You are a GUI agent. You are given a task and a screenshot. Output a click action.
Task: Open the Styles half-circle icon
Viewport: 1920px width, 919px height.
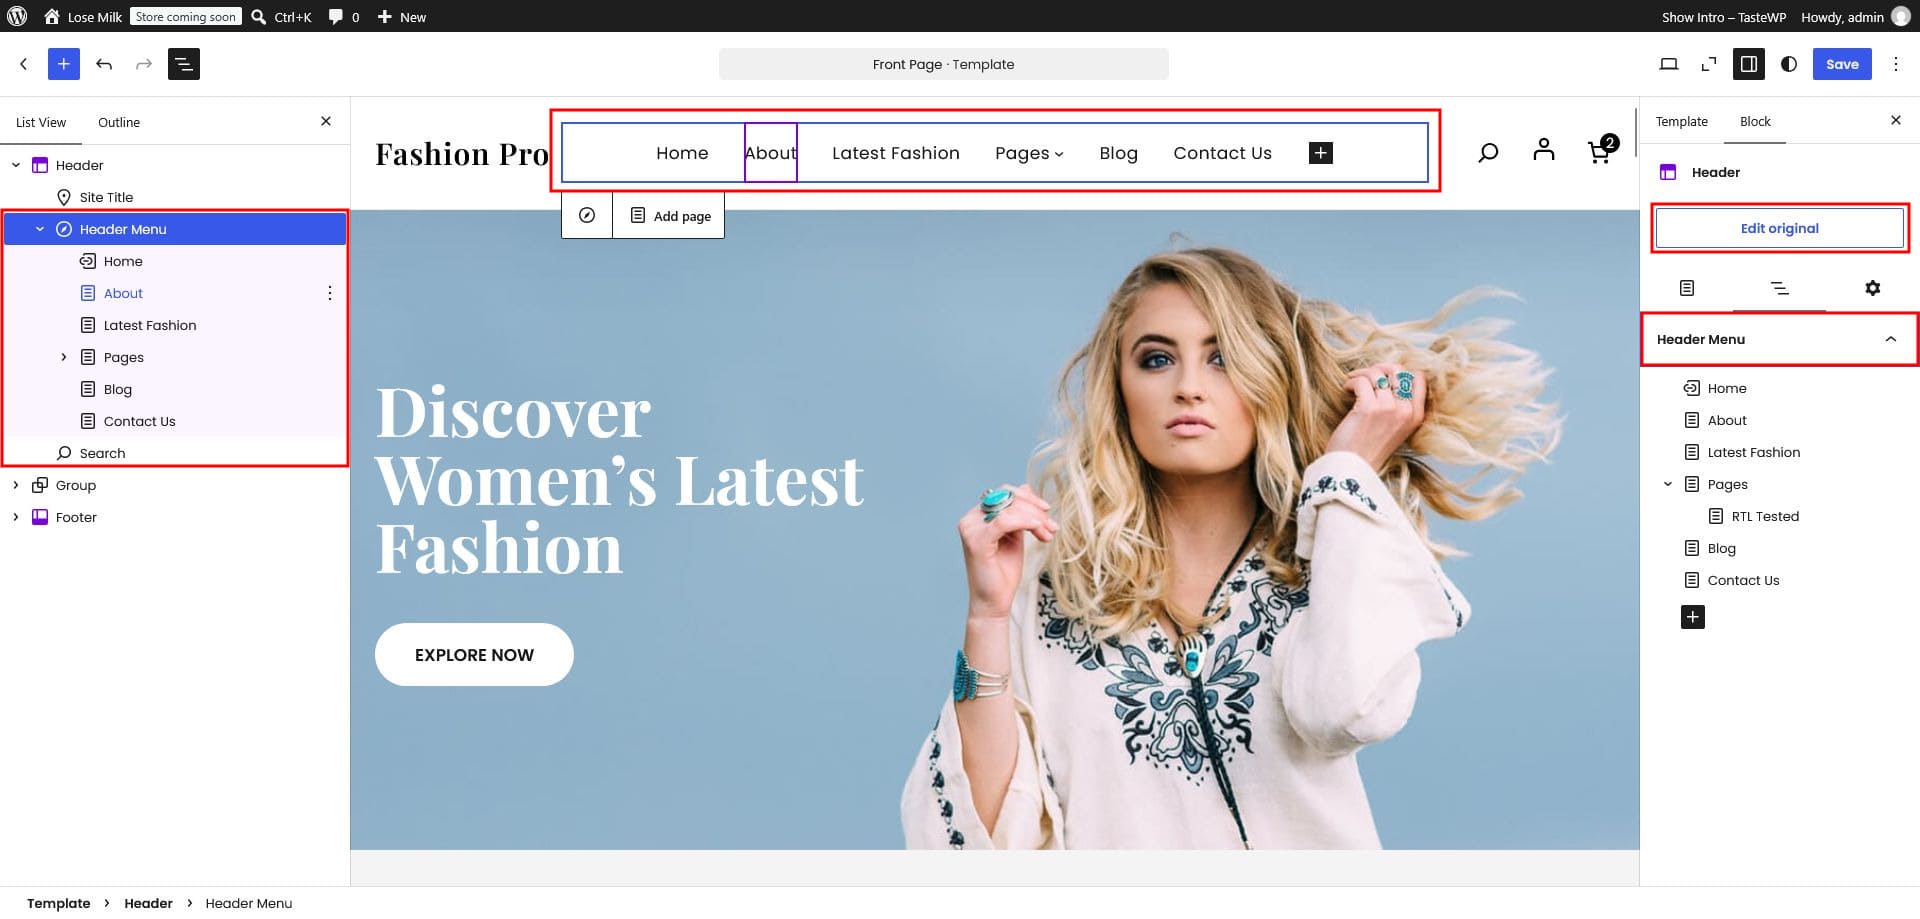[x=1788, y=64]
